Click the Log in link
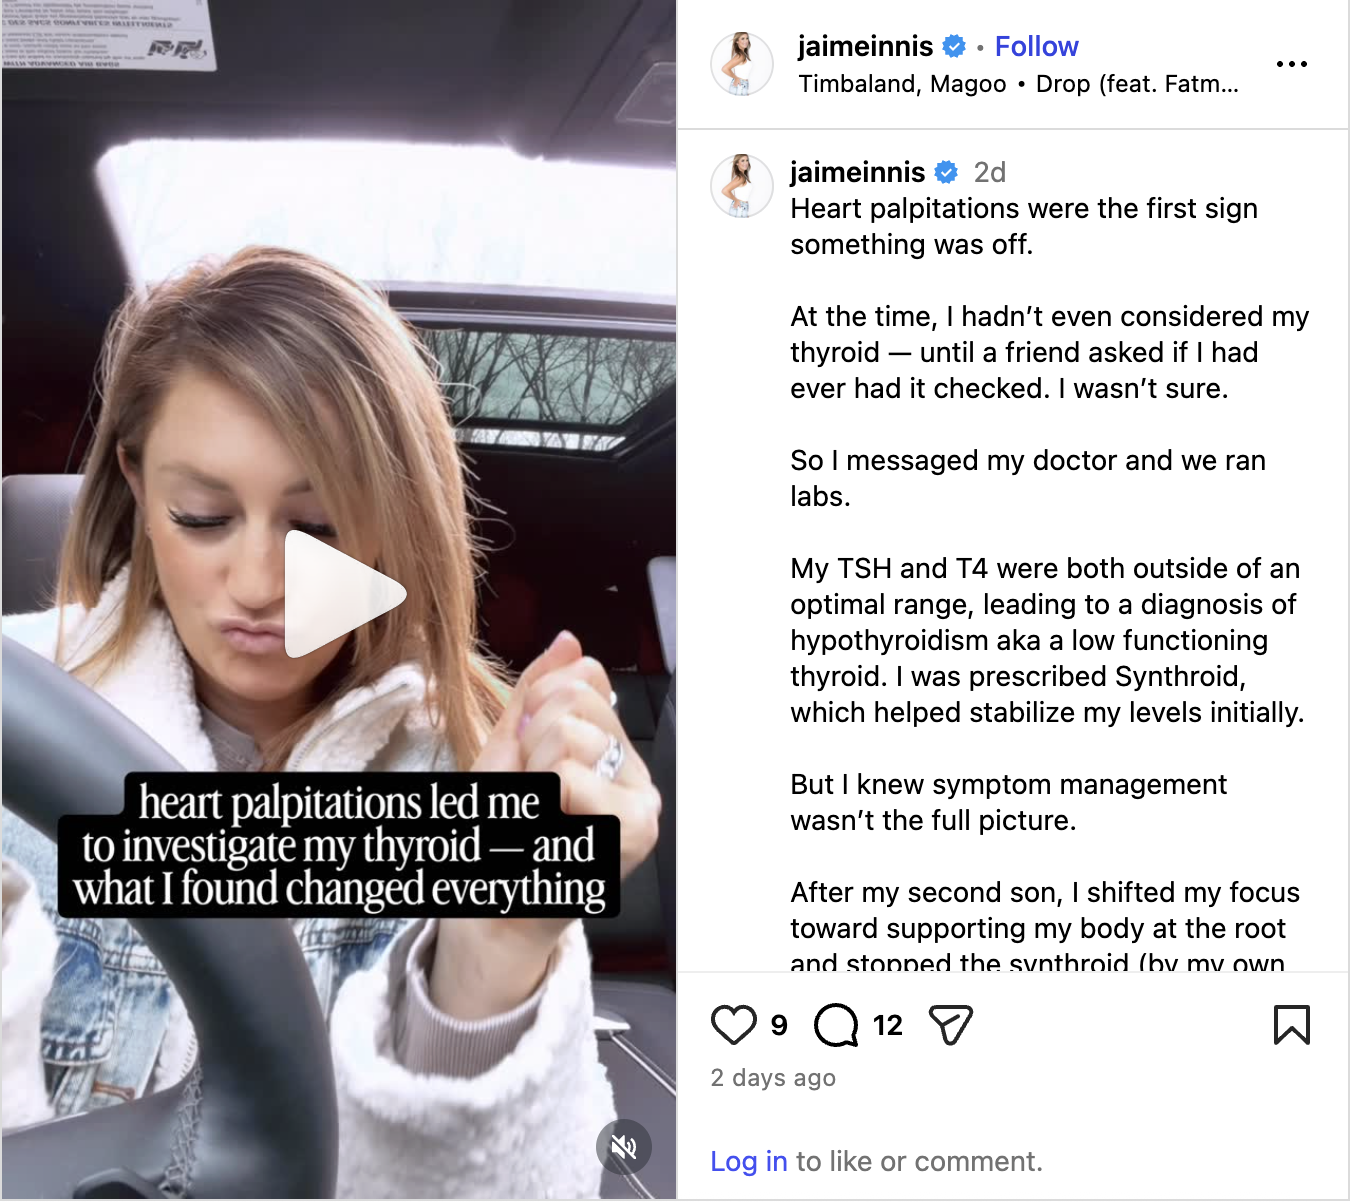1356x1202 pixels. click(x=749, y=1161)
